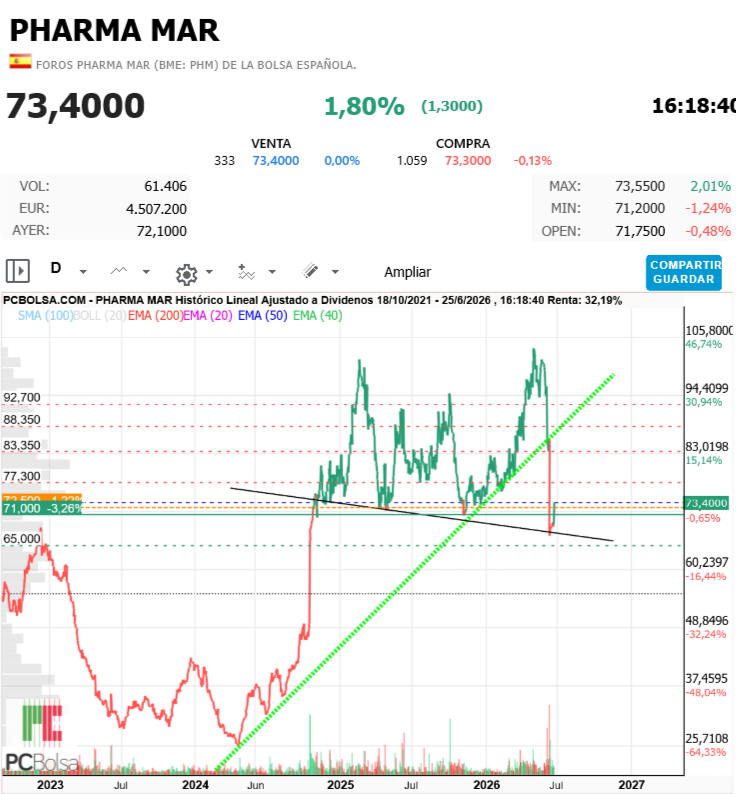This screenshot has width=736, height=794.
Task: Toggle the SMA (100) indicator label
Action: point(45,315)
